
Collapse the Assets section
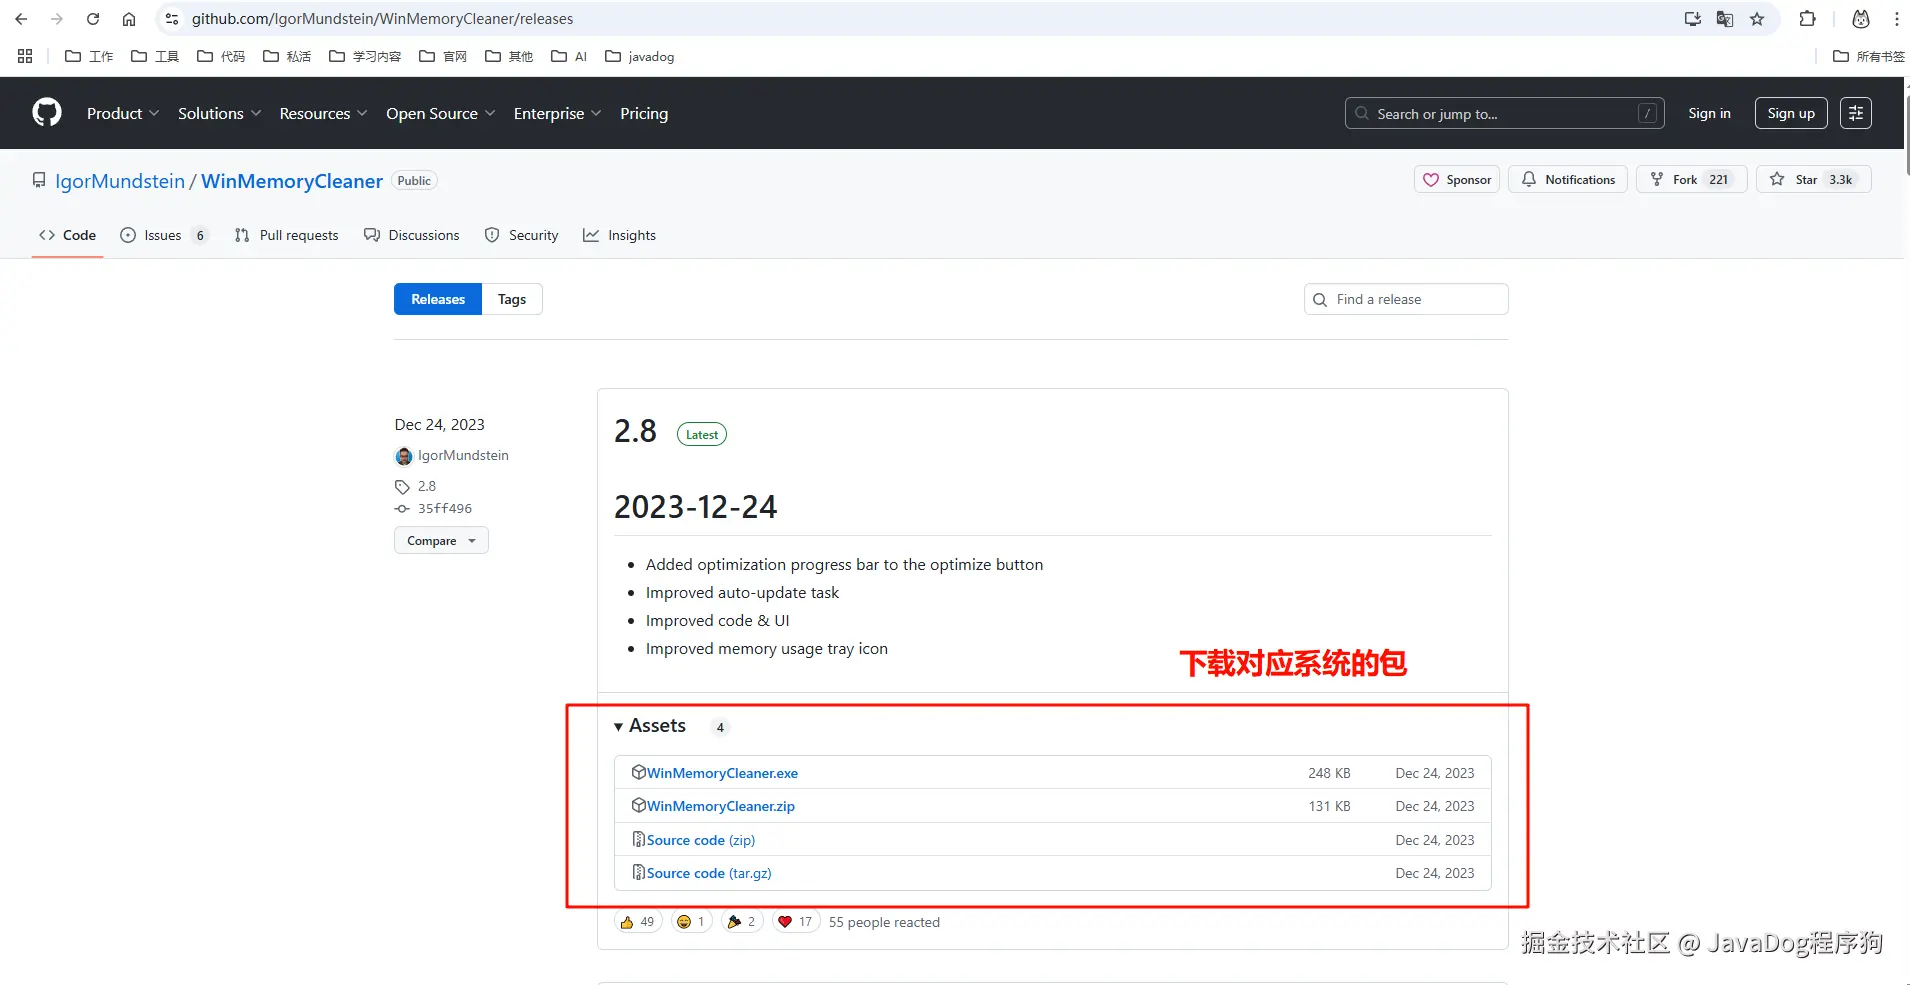[650, 726]
